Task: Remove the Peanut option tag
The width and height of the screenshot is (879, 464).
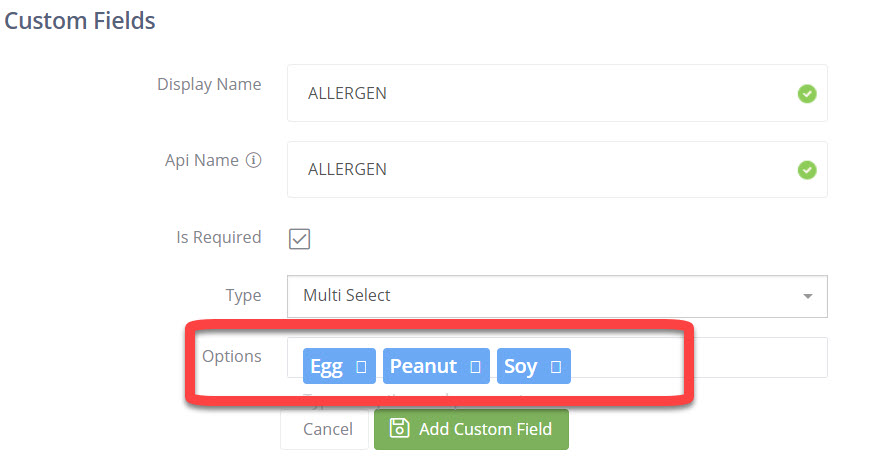Action: tap(475, 367)
